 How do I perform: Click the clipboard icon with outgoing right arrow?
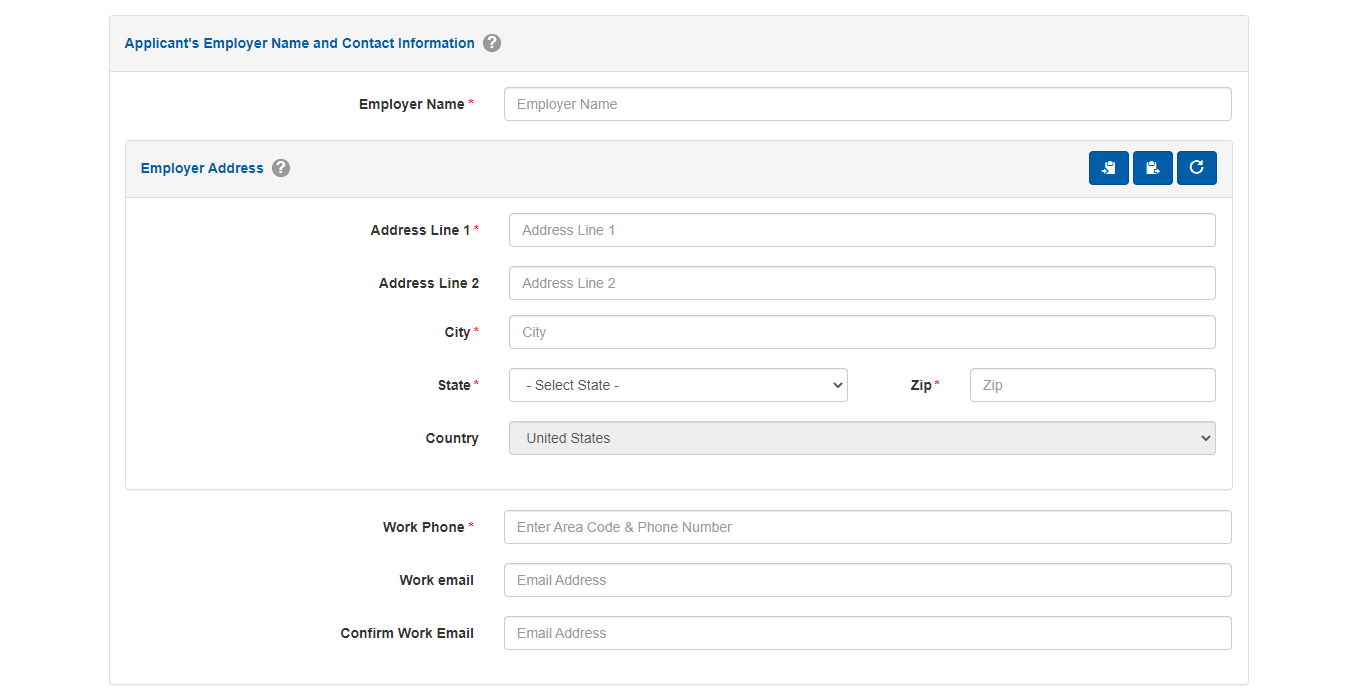click(1152, 168)
